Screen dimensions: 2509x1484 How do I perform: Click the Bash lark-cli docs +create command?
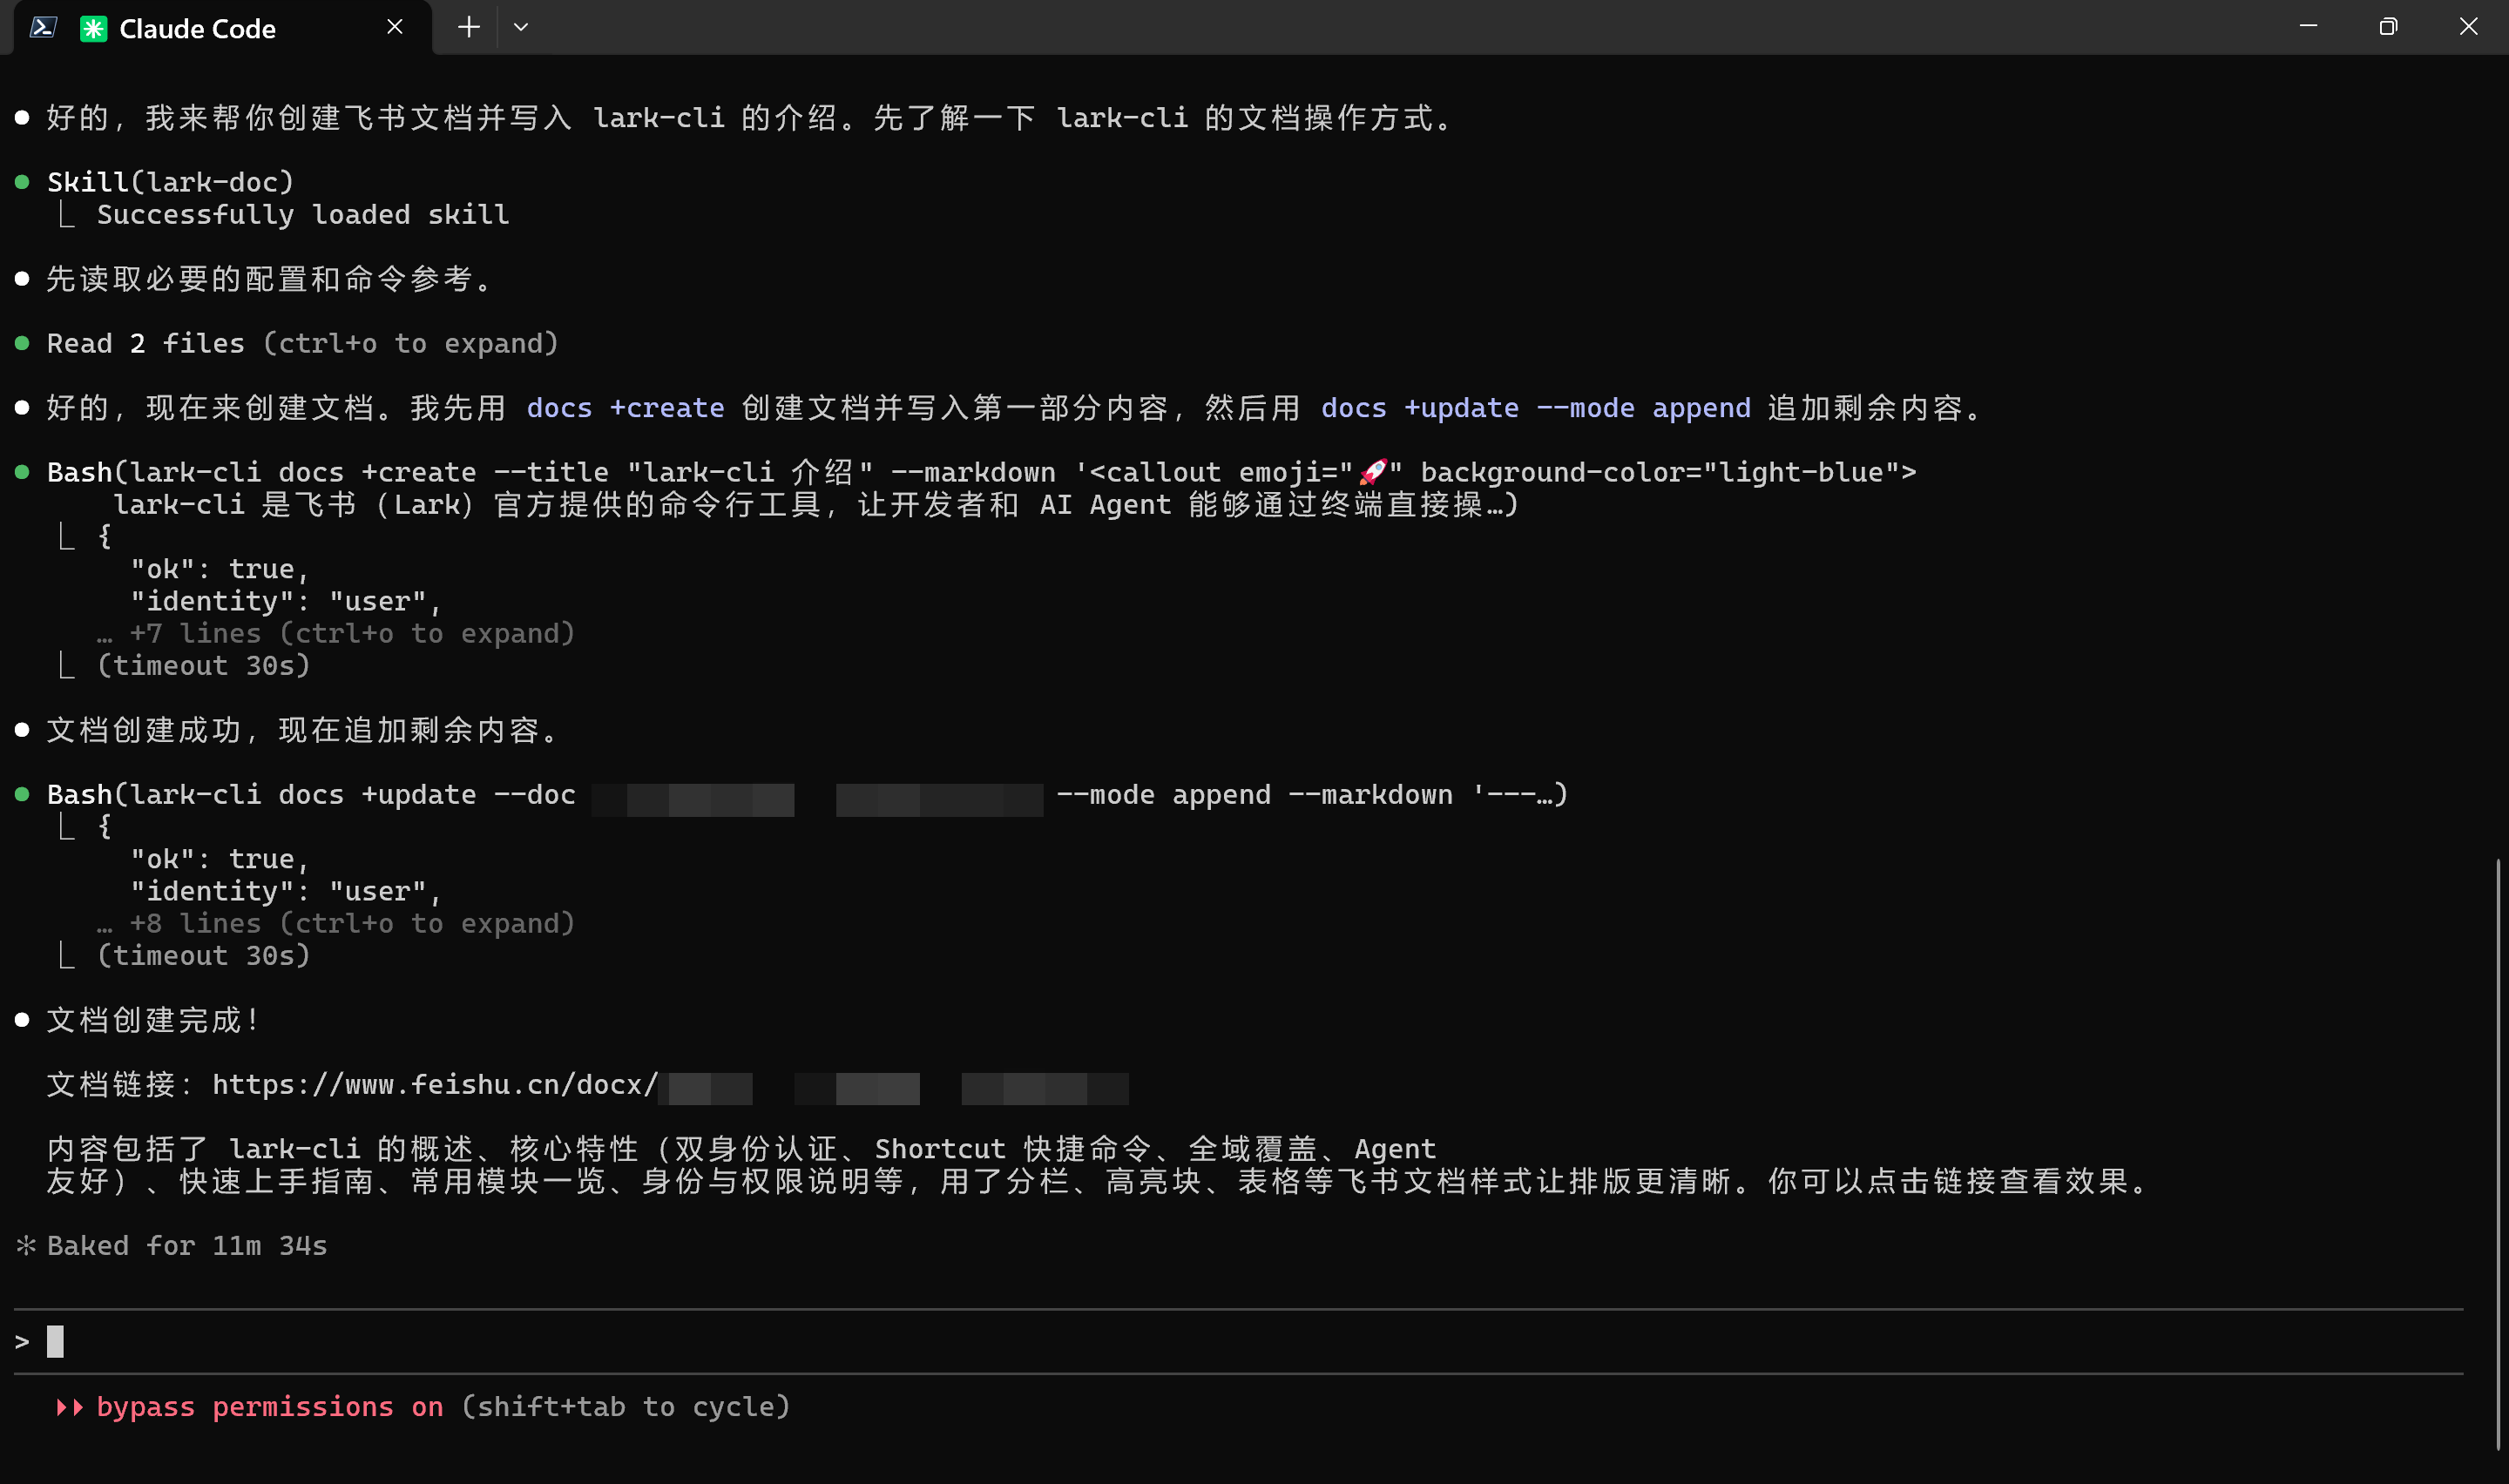981,487
